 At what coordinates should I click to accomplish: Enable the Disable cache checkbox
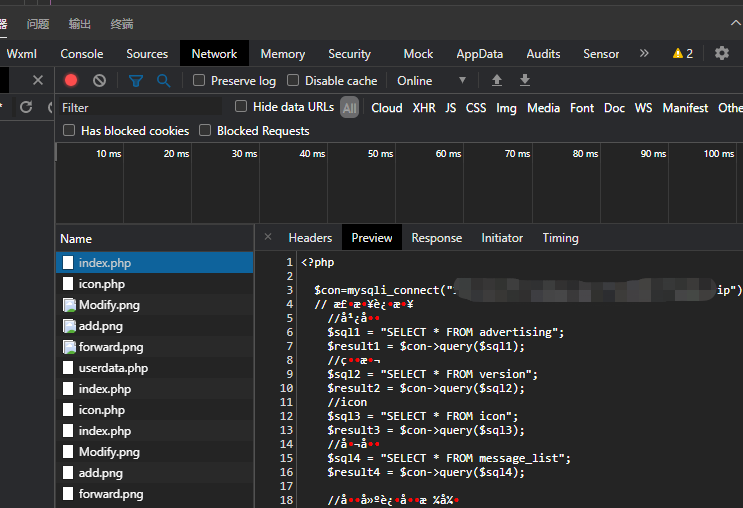293,80
